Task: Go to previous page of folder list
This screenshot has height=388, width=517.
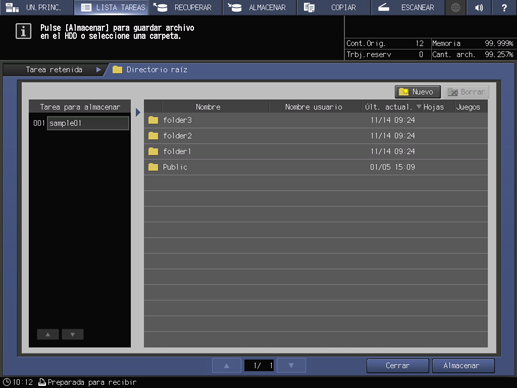Action: [226, 366]
